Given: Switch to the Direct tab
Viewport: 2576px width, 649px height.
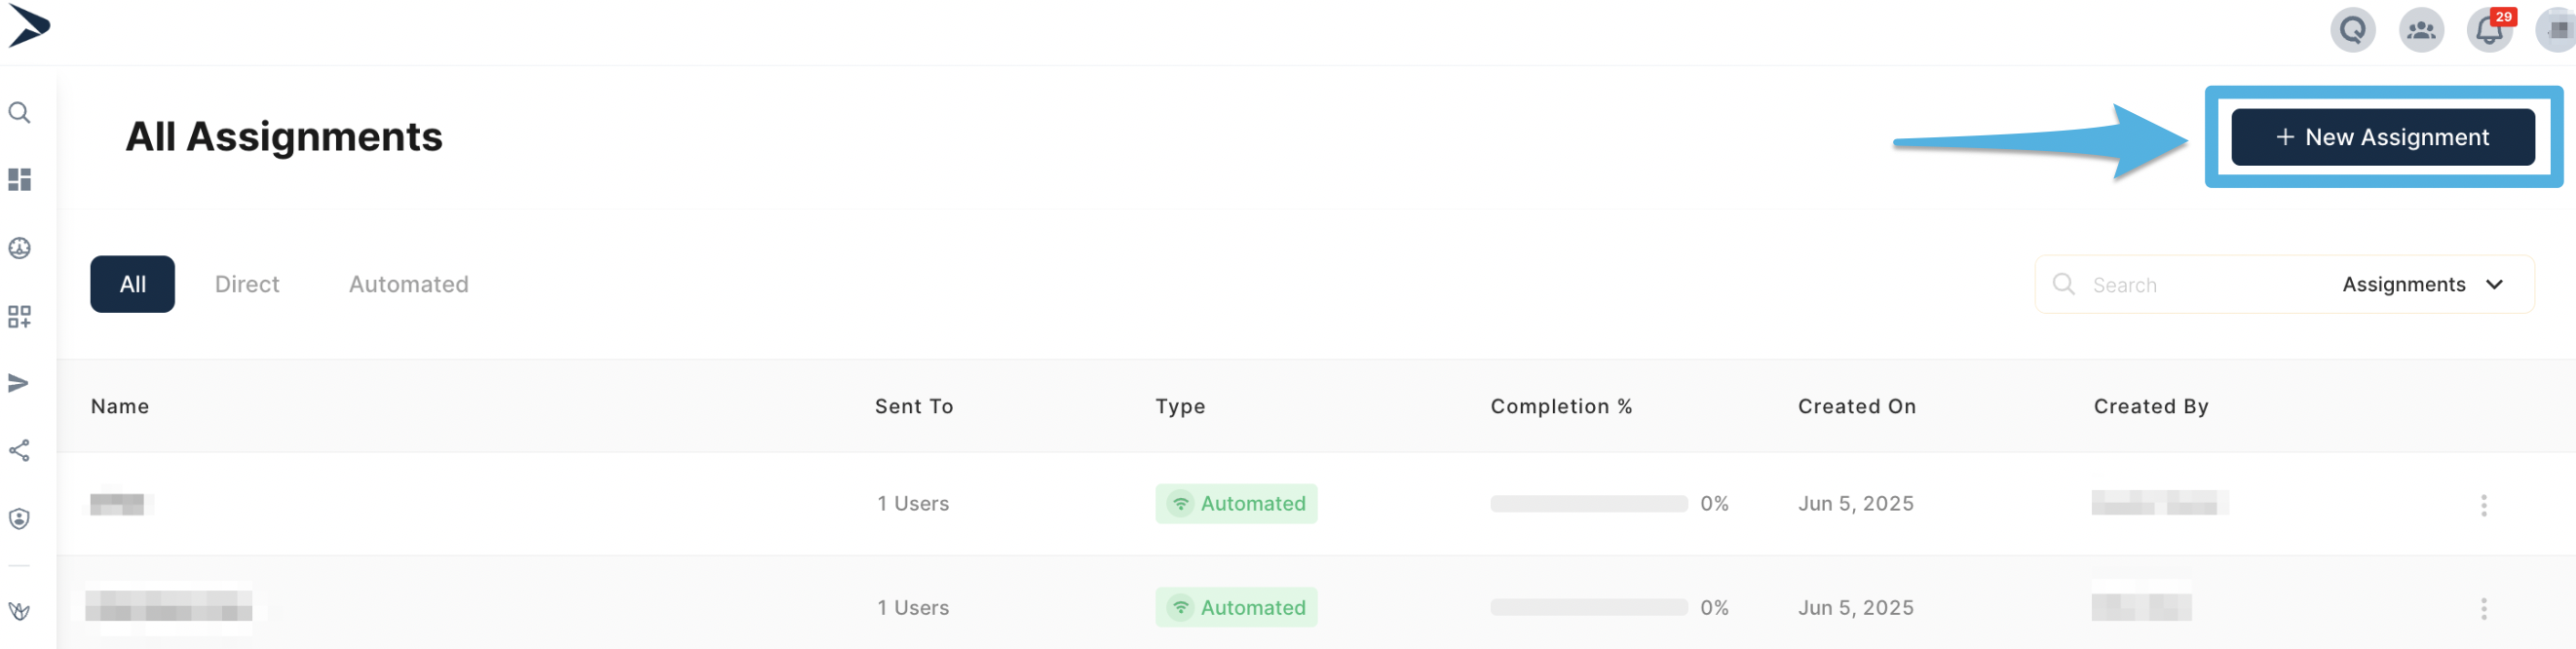Looking at the screenshot, I should click(247, 285).
